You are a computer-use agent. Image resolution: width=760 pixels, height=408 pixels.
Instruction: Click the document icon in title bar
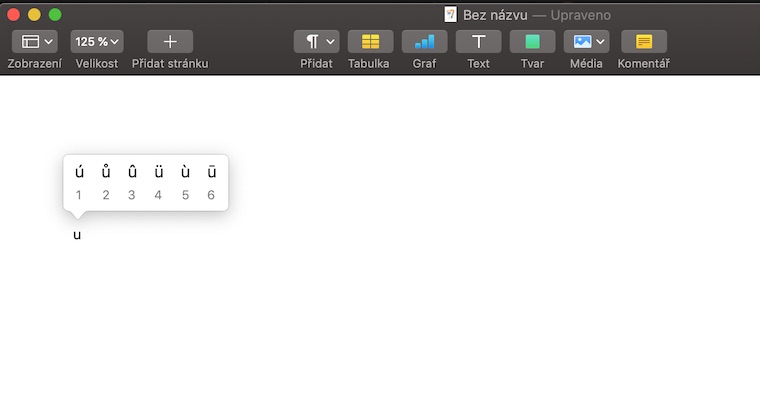[450, 15]
